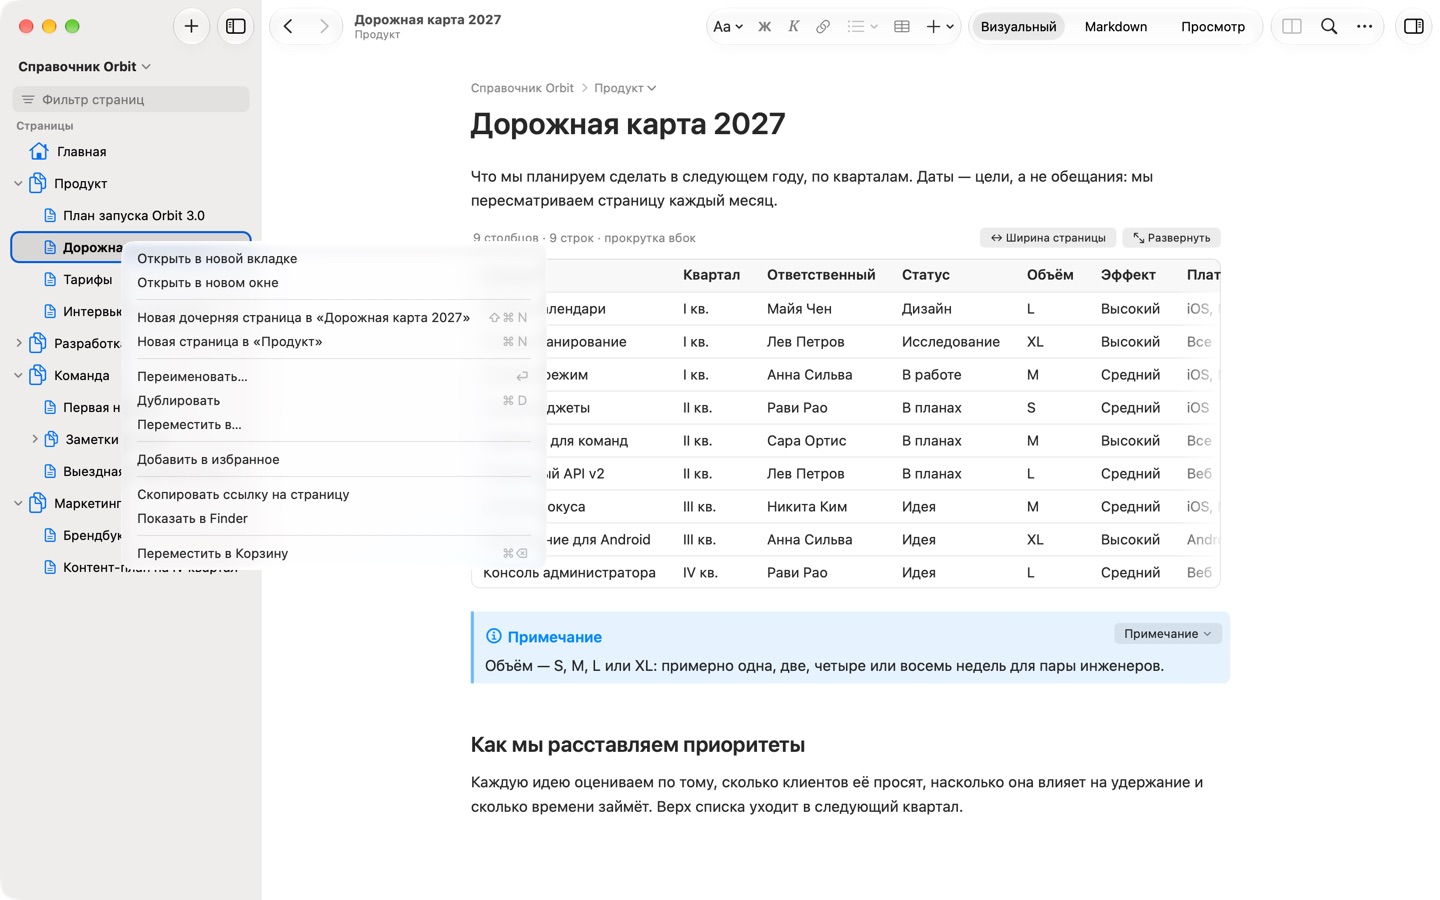Open the list style dropdown

click(x=862, y=27)
